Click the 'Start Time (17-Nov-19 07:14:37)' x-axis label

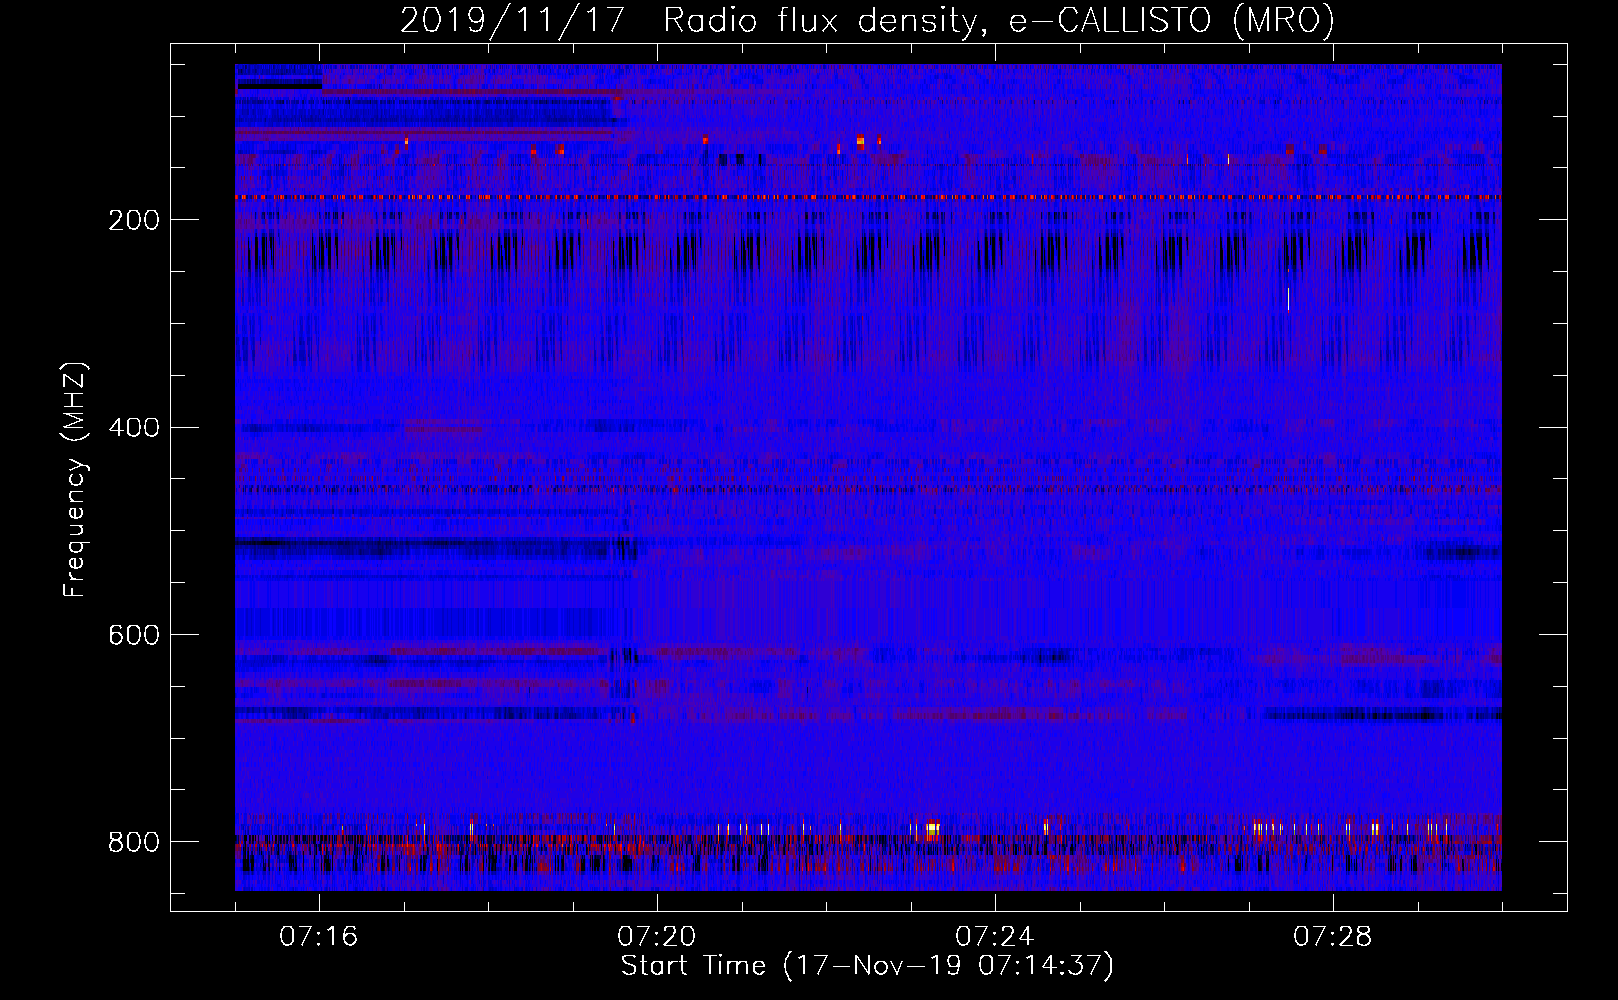click(x=867, y=966)
